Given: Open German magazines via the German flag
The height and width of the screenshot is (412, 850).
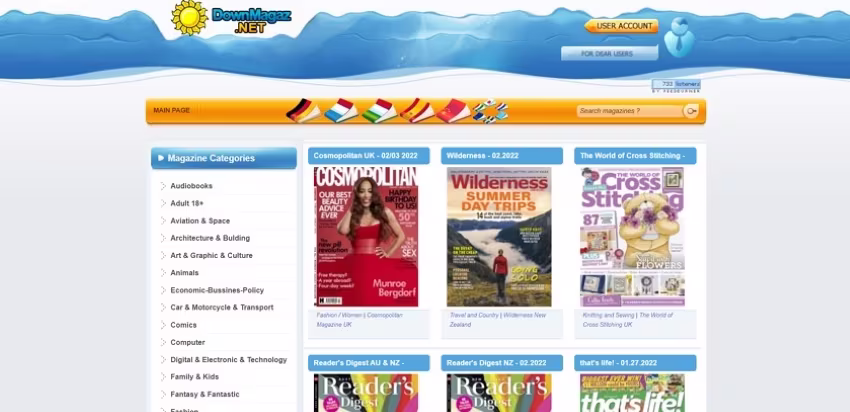Looking at the screenshot, I should [x=303, y=110].
